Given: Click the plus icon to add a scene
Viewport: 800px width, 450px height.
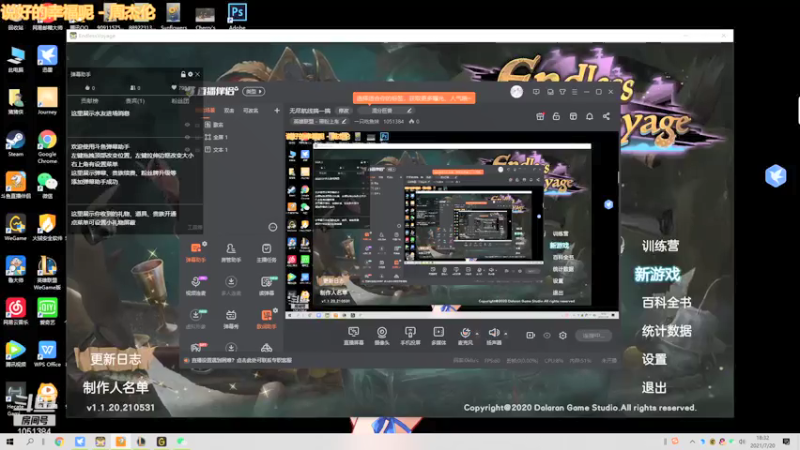Looking at the screenshot, I should point(277,110).
